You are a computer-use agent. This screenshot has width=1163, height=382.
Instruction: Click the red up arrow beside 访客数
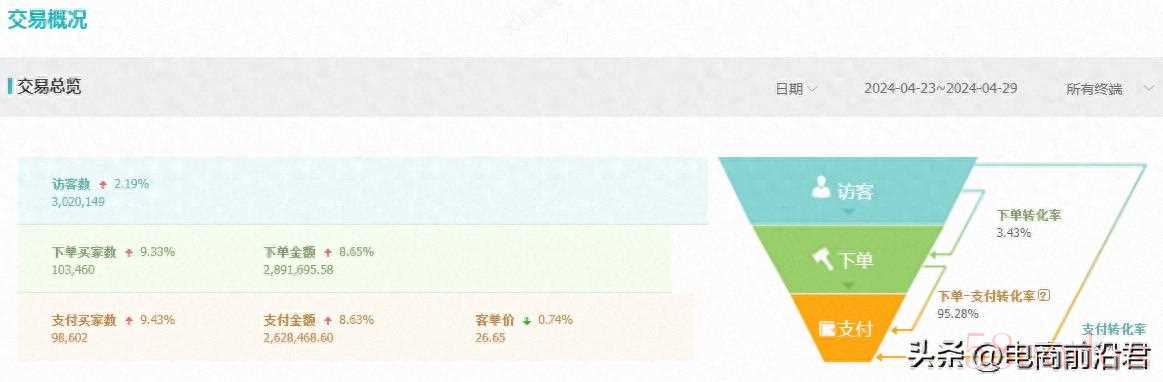click(x=103, y=185)
